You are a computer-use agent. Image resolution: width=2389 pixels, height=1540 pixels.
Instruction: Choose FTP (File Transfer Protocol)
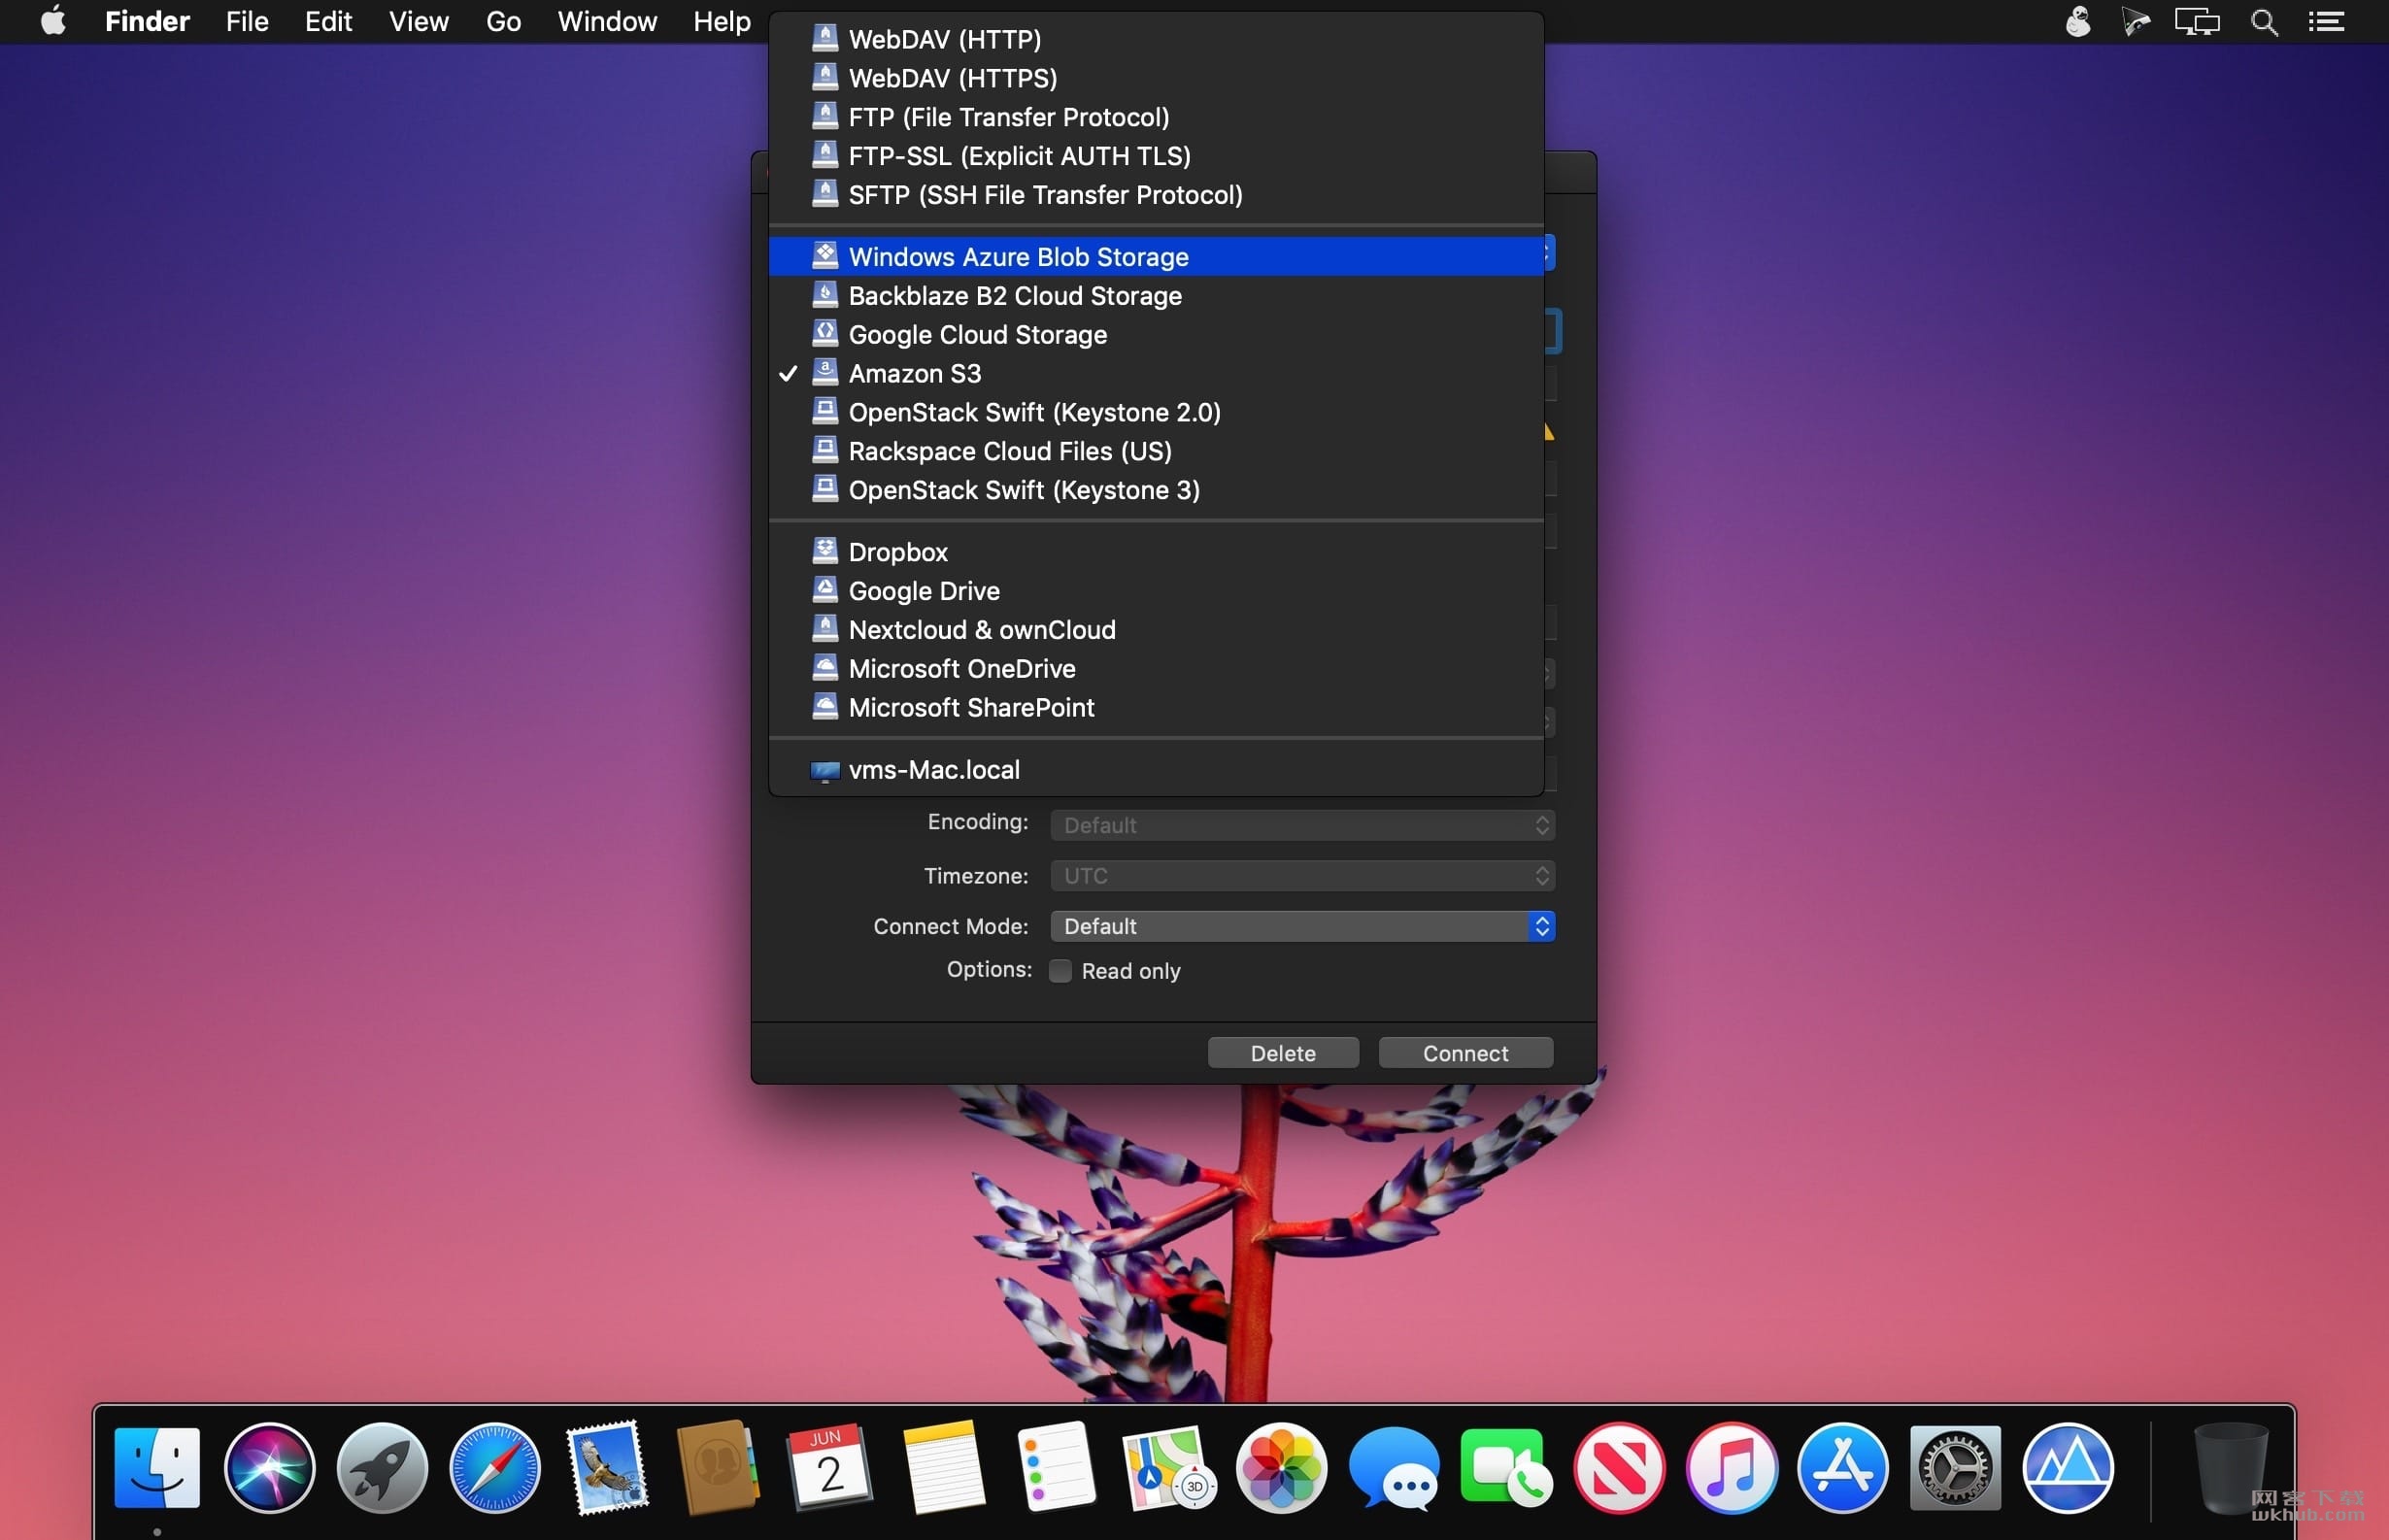coord(1156,117)
